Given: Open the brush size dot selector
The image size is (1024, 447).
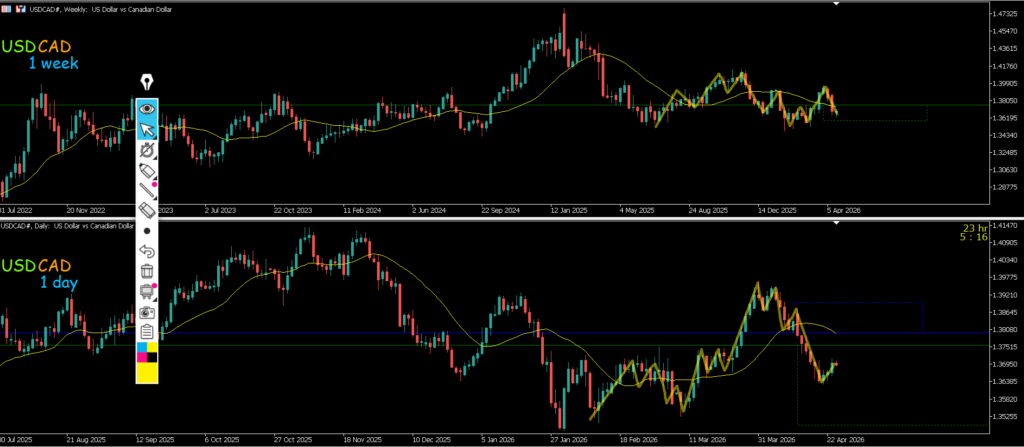Looking at the screenshot, I should 147,230.
